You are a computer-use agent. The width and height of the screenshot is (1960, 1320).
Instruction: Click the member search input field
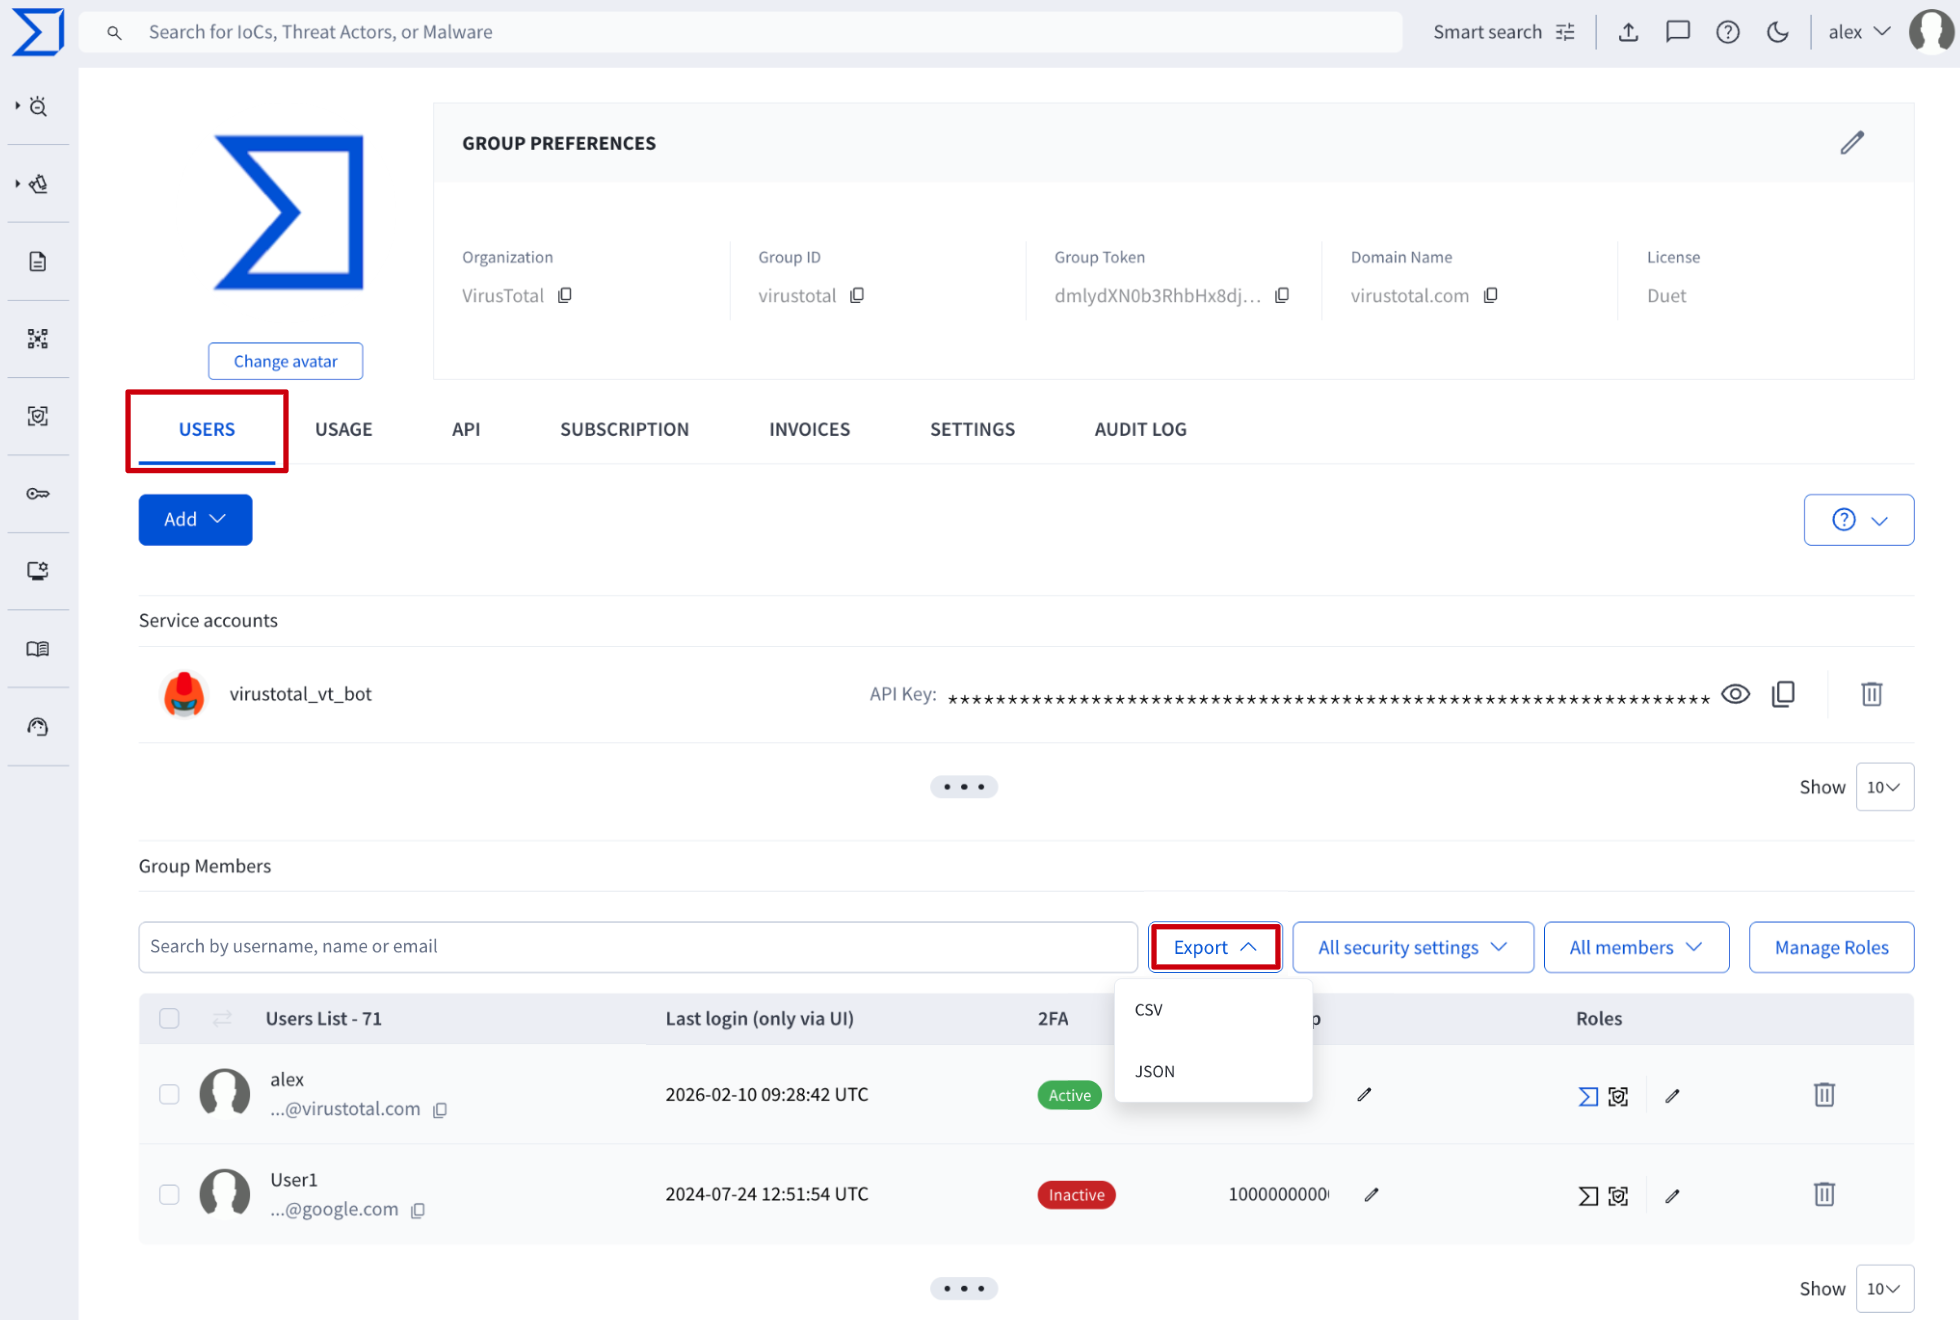(x=637, y=947)
